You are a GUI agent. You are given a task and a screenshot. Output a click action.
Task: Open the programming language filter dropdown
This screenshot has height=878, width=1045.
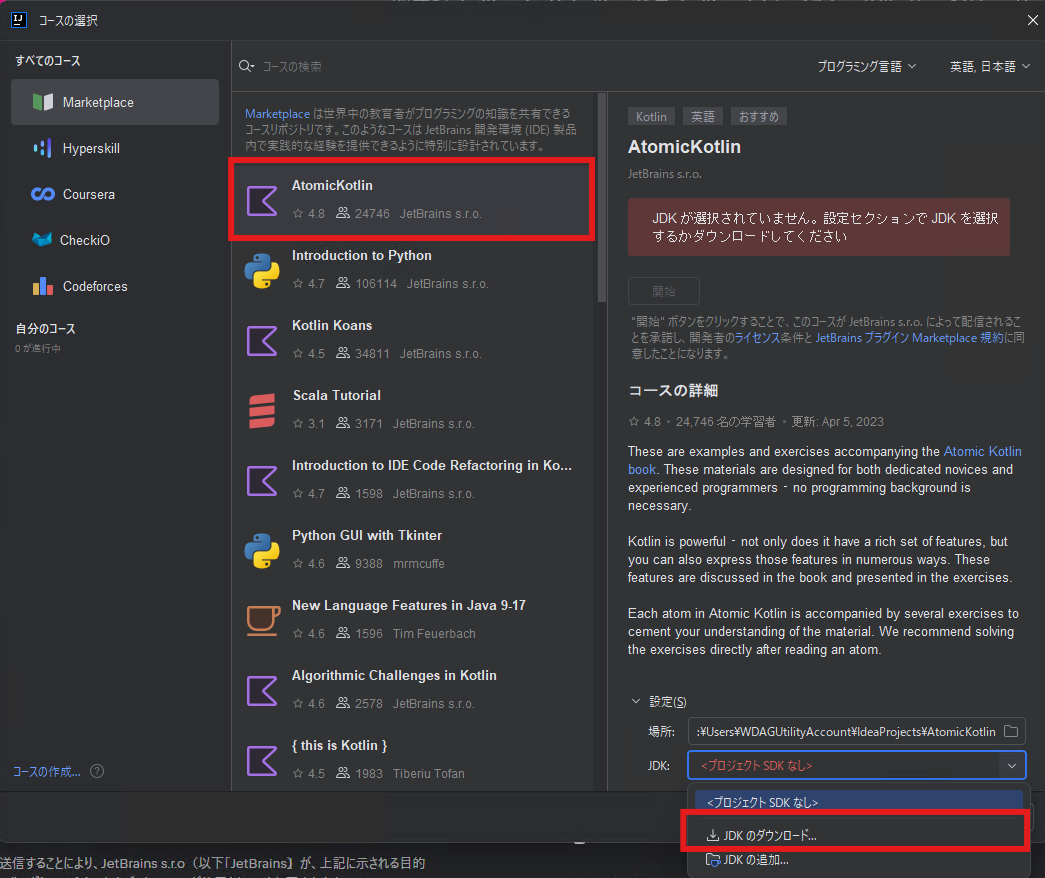tap(866, 66)
